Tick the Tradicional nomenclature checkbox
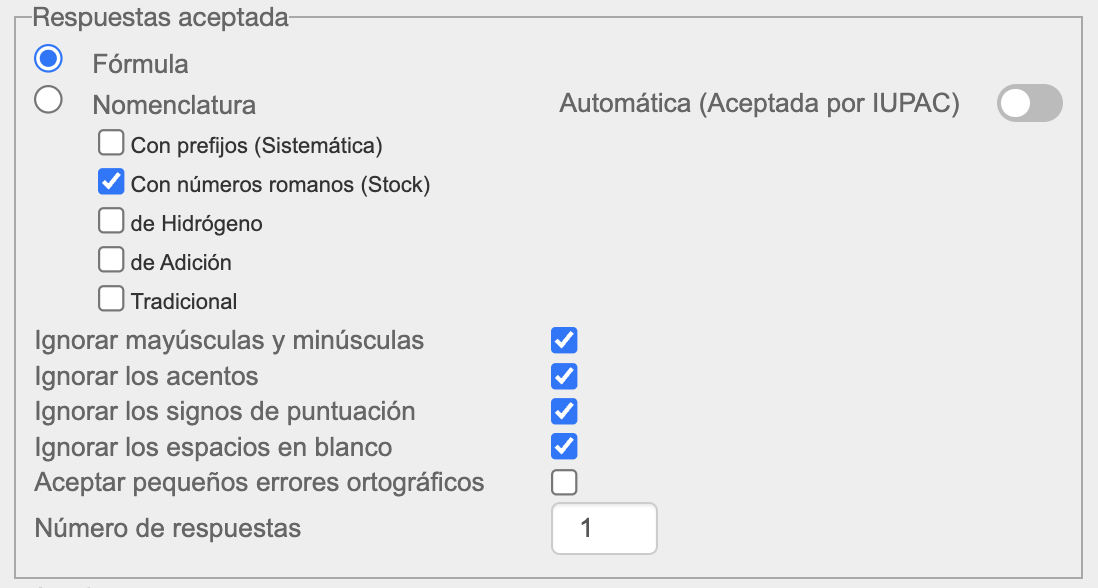 [111, 299]
